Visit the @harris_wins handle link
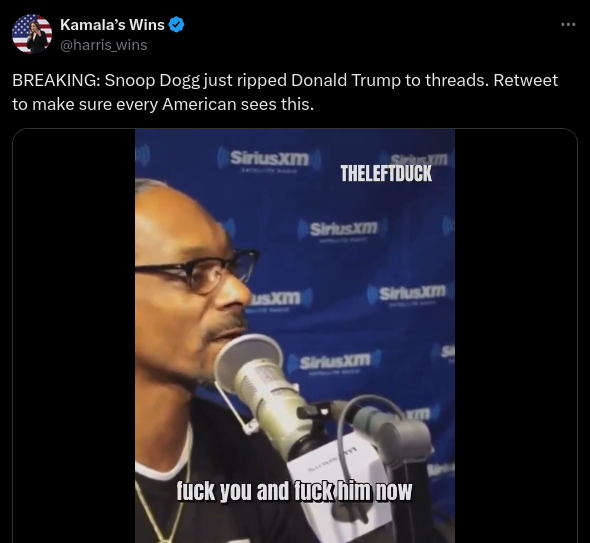The image size is (590, 543). [103, 45]
